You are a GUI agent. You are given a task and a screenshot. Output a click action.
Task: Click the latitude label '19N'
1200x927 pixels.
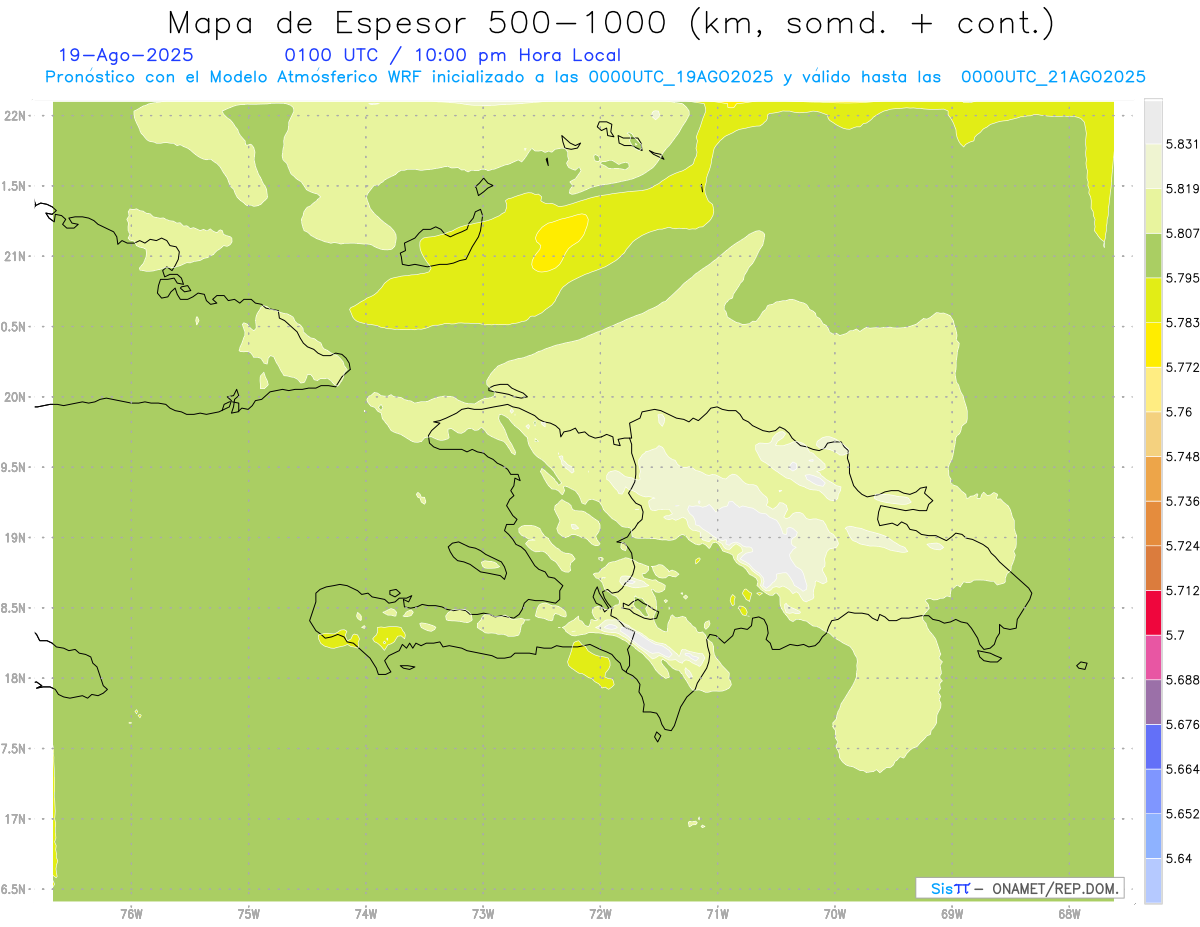point(15,538)
